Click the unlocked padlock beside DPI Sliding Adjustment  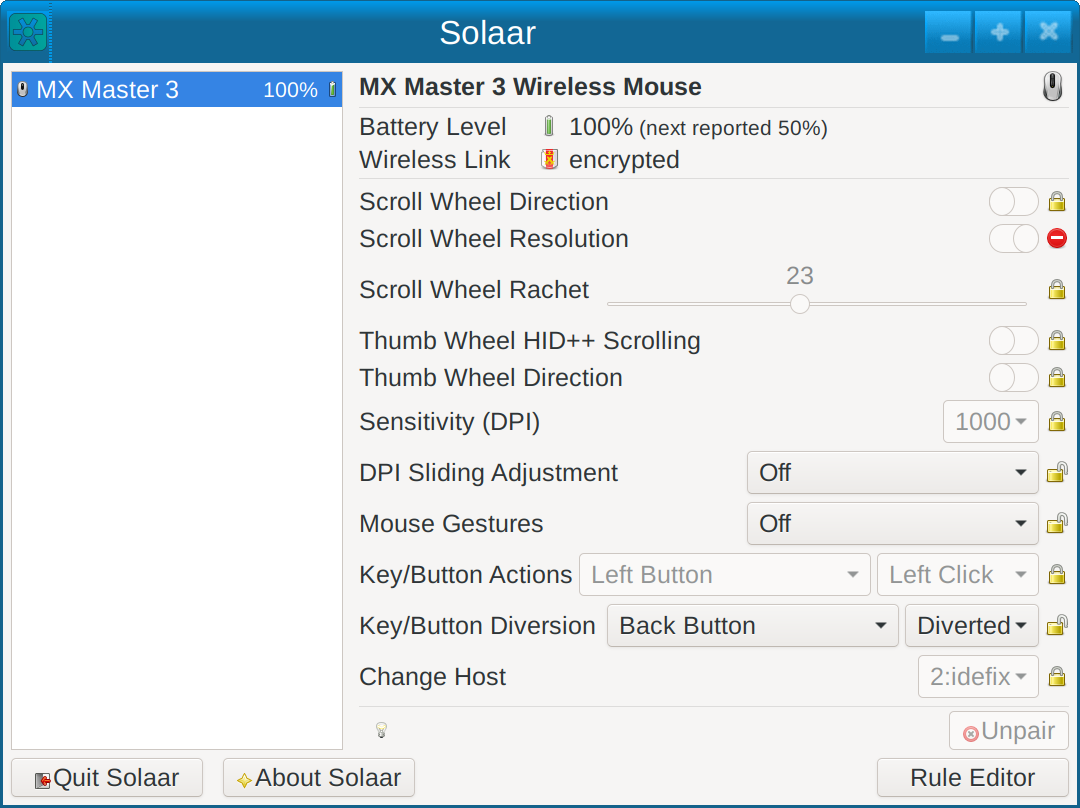[1056, 473]
